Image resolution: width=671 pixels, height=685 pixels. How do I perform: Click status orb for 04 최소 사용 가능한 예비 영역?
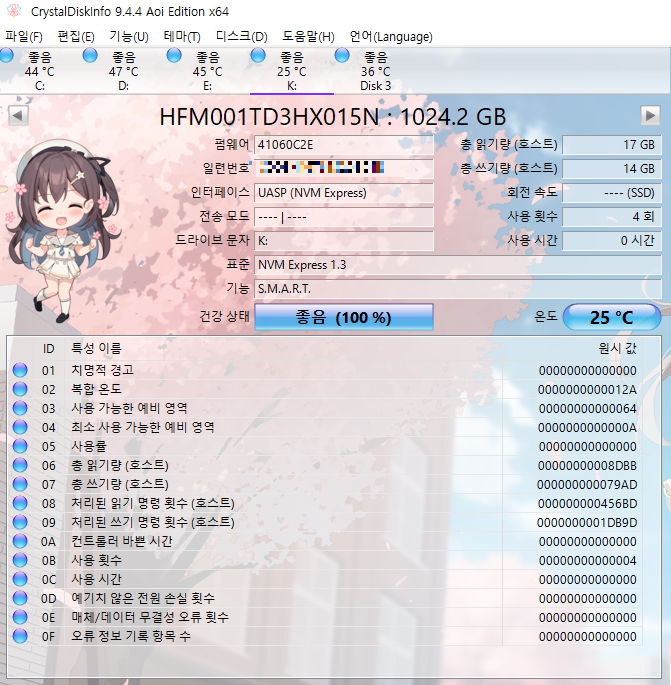coord(20,427)
